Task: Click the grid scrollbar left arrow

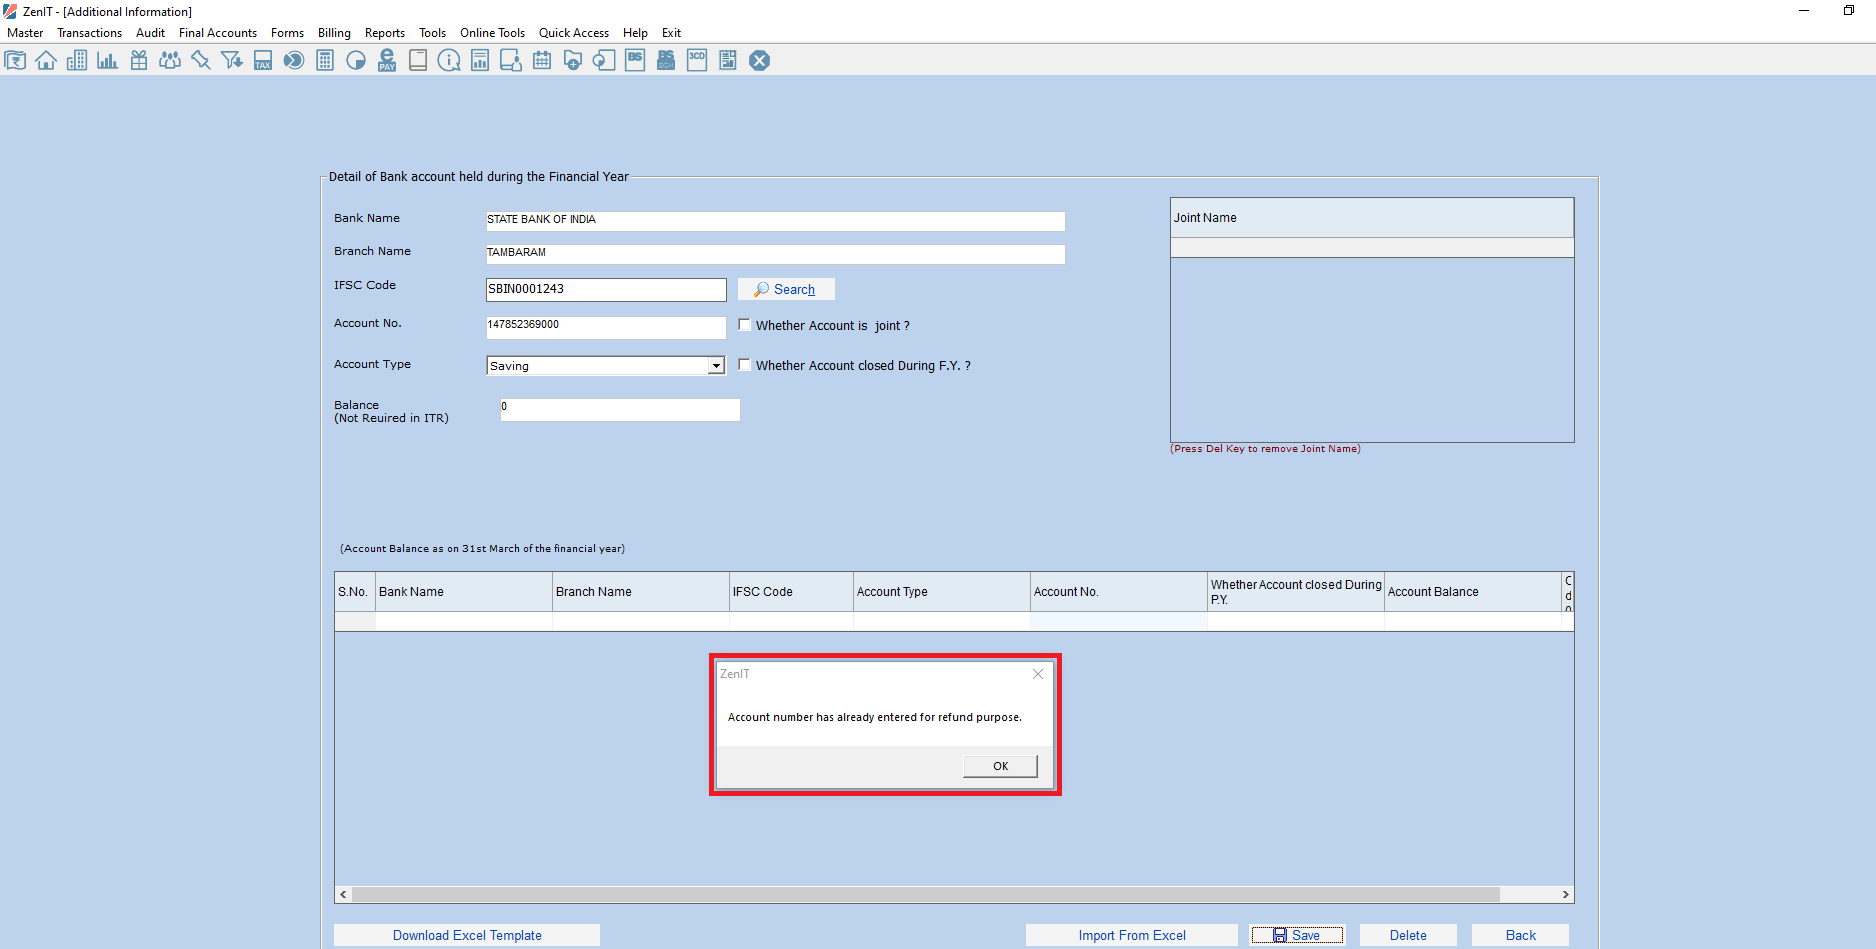Action: [343, 894]
